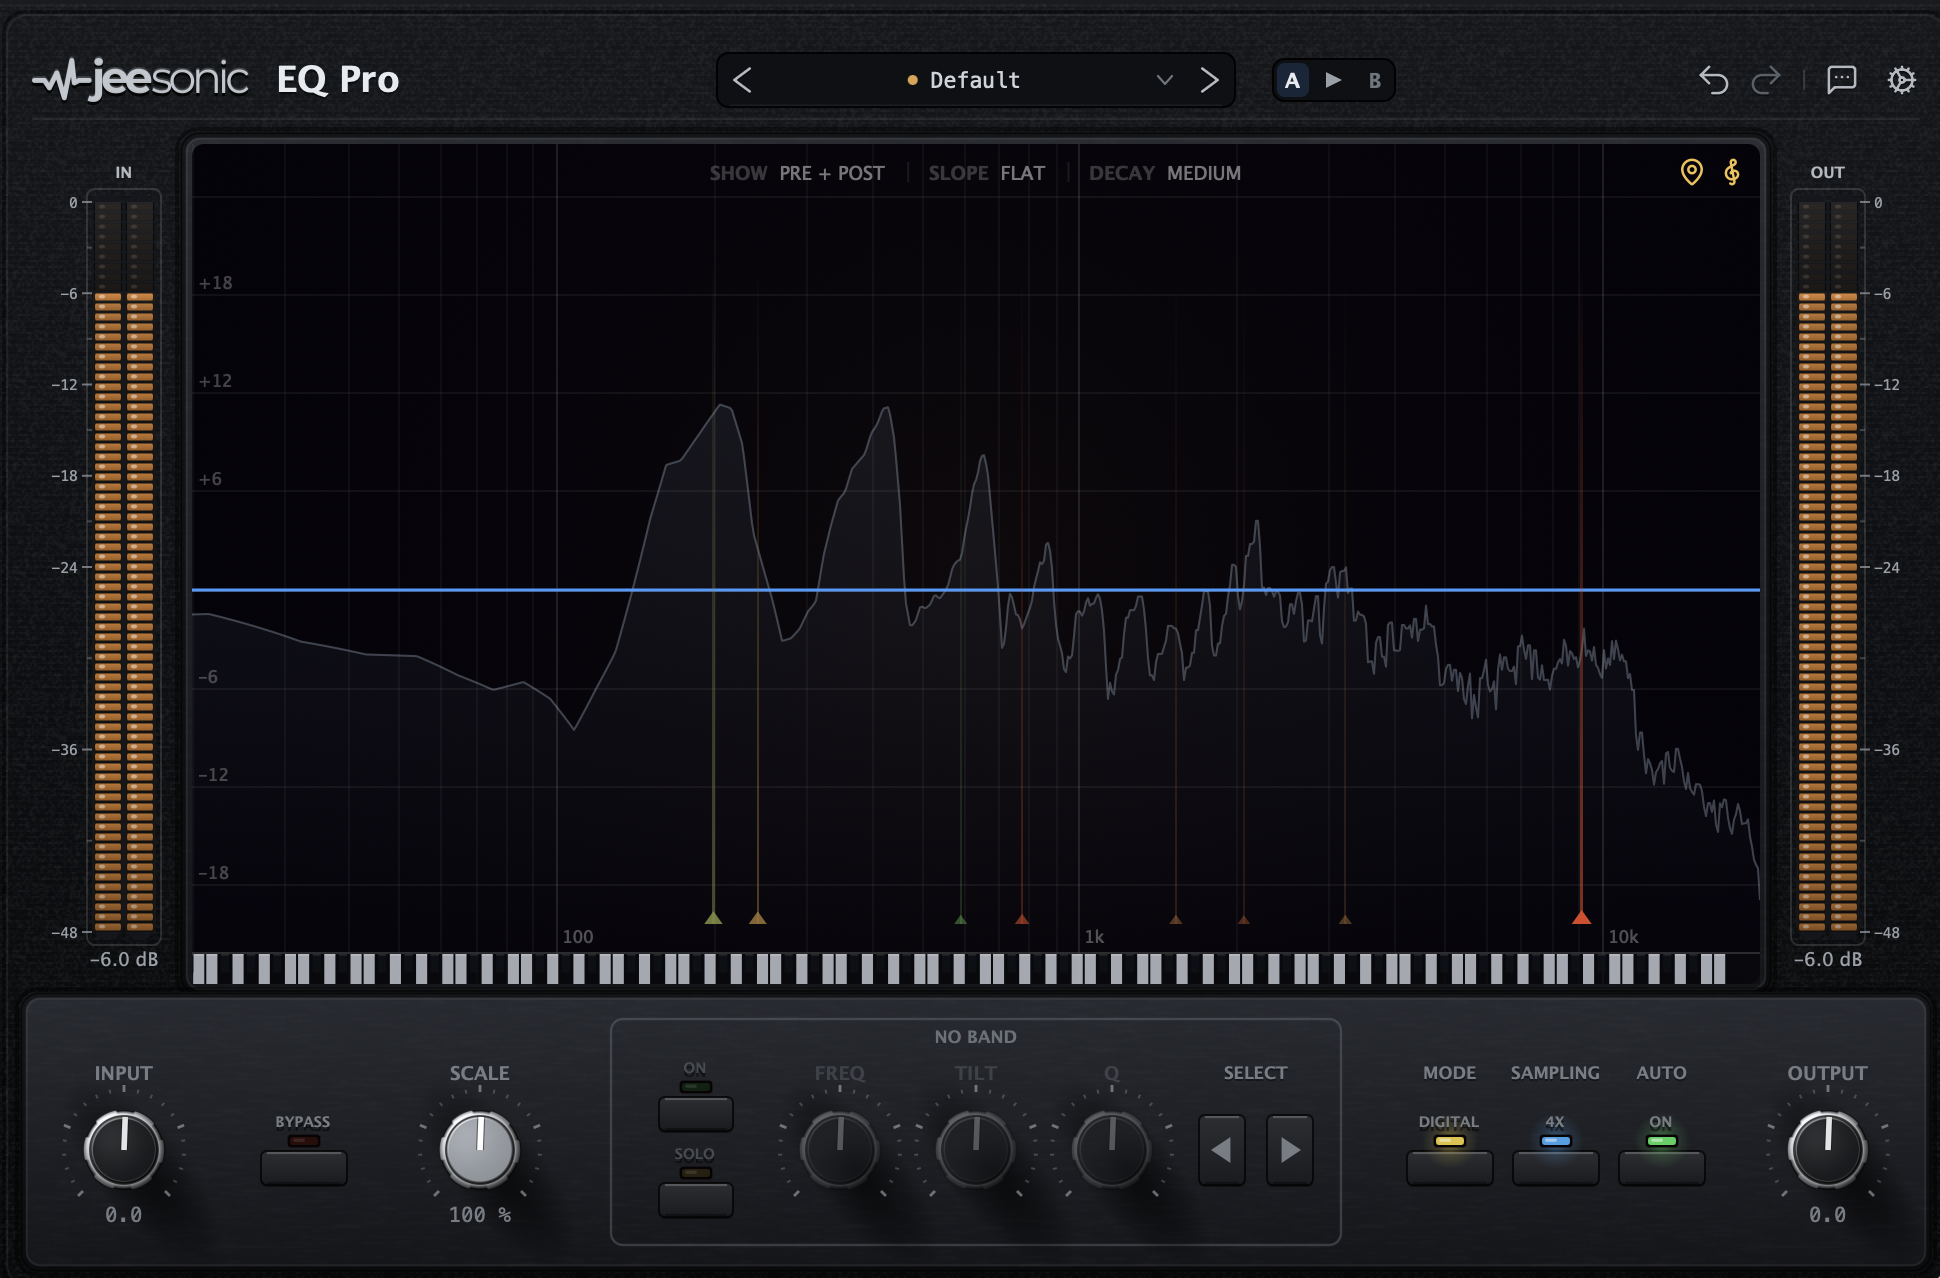Viewport: 1940px width, 1278px height.
Task: Copy A to B arrow
Action: 1333,80
